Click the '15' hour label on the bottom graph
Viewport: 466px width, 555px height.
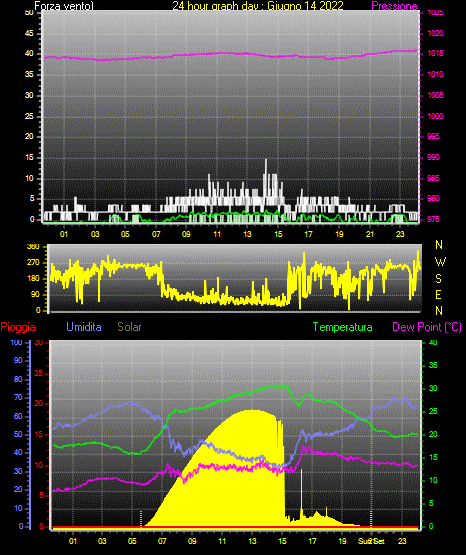(282, 541)
